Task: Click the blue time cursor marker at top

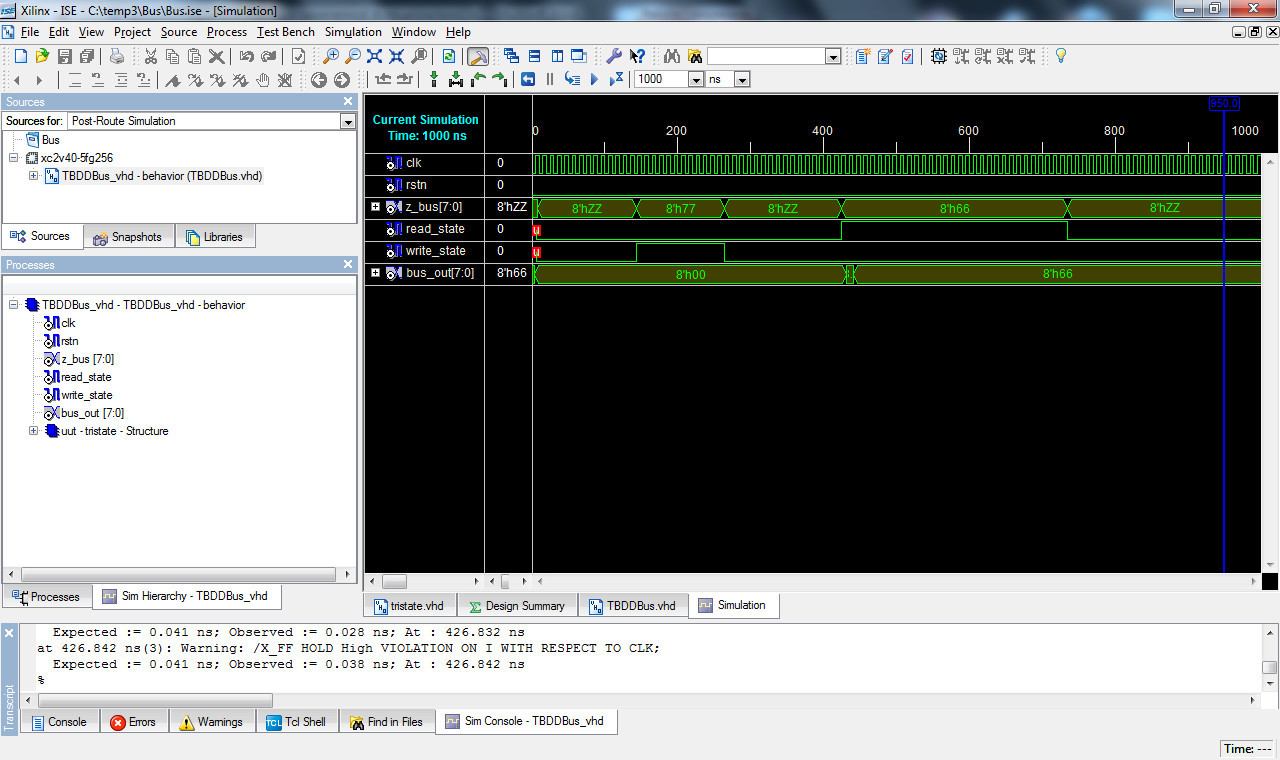Action: pos(1225,104)
